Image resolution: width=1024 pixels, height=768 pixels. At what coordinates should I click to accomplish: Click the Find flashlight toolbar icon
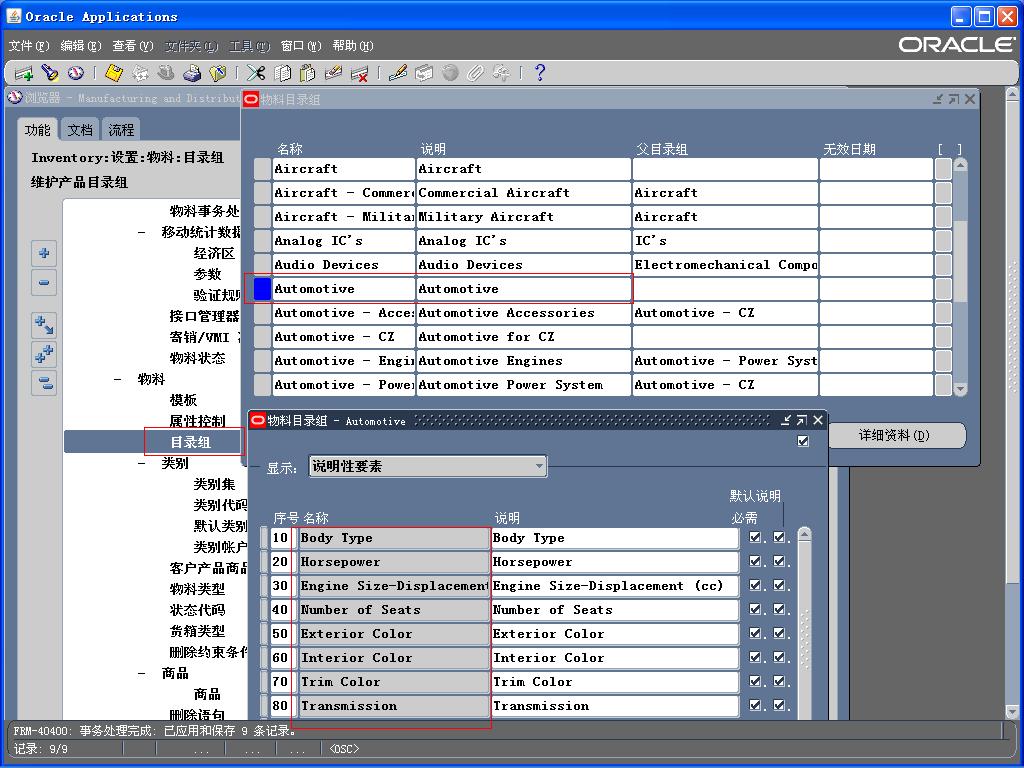click(x=50, y=73)
